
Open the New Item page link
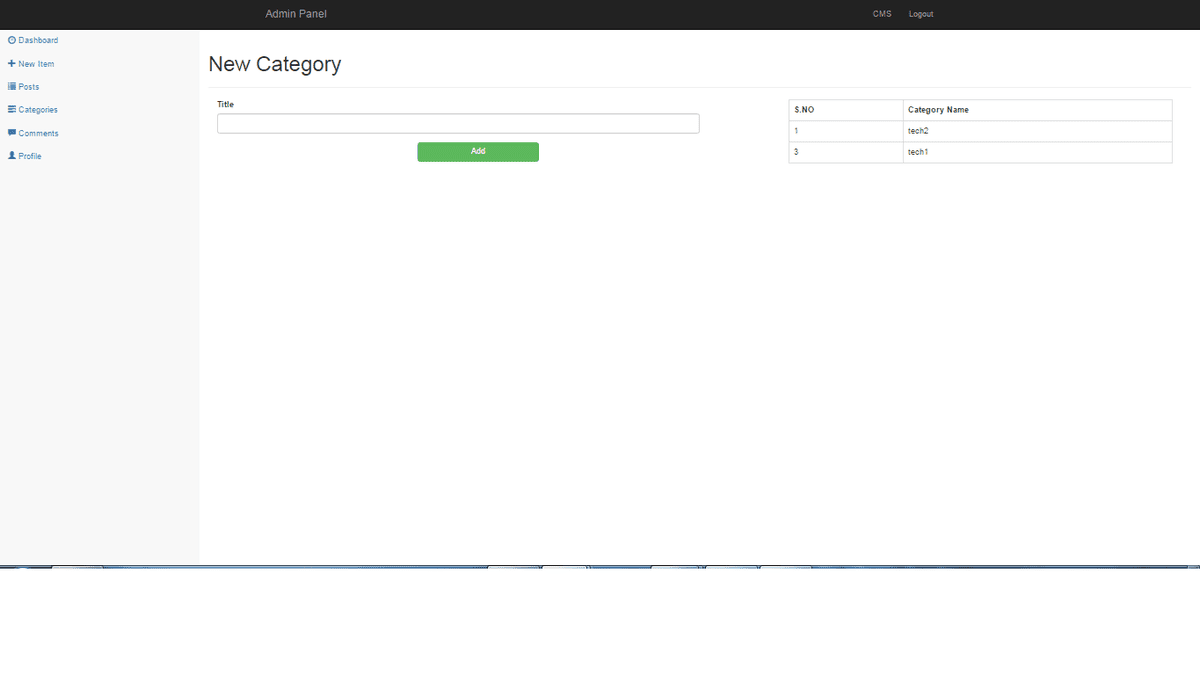click(36, 64)
